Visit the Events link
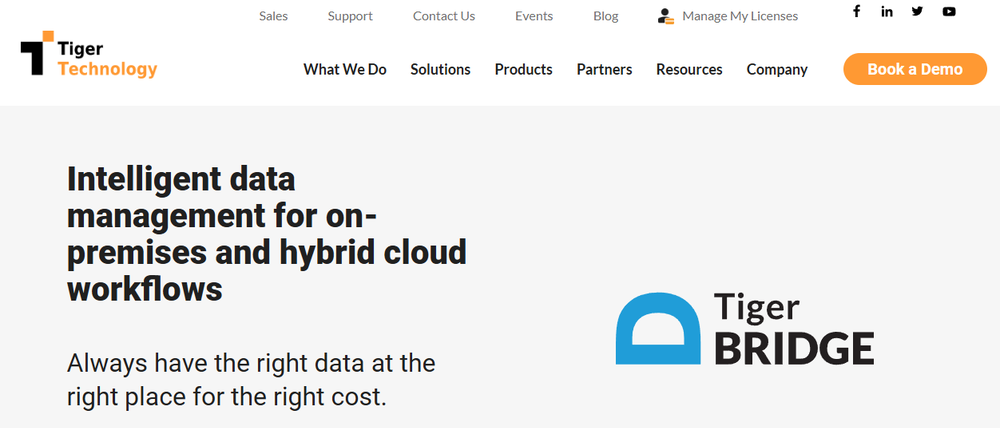This screenshot has height=428, width=1000. coord(534,16)
